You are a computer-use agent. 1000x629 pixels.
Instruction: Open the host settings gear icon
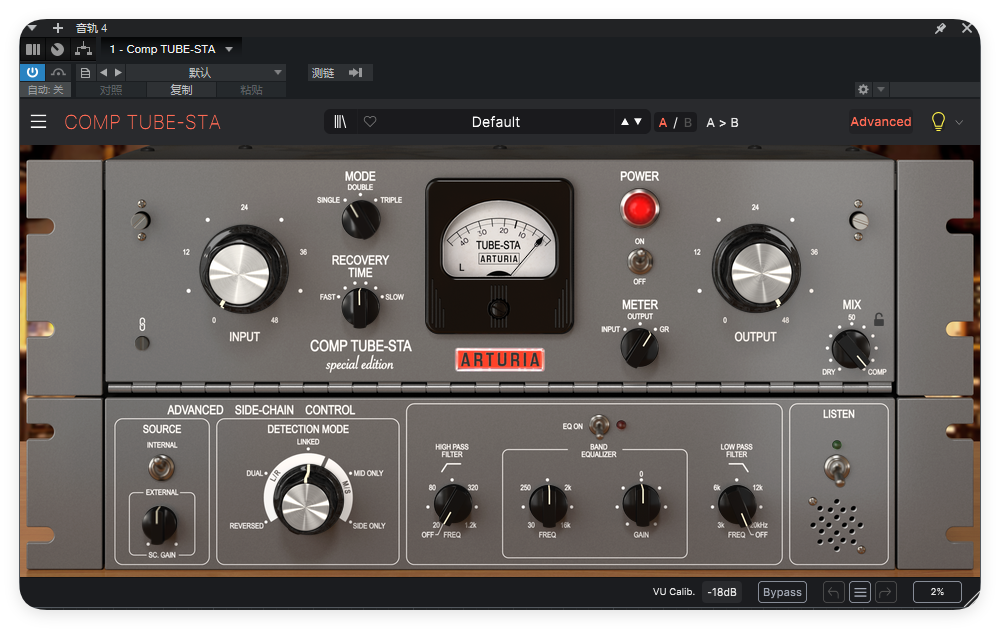[863, 89]
